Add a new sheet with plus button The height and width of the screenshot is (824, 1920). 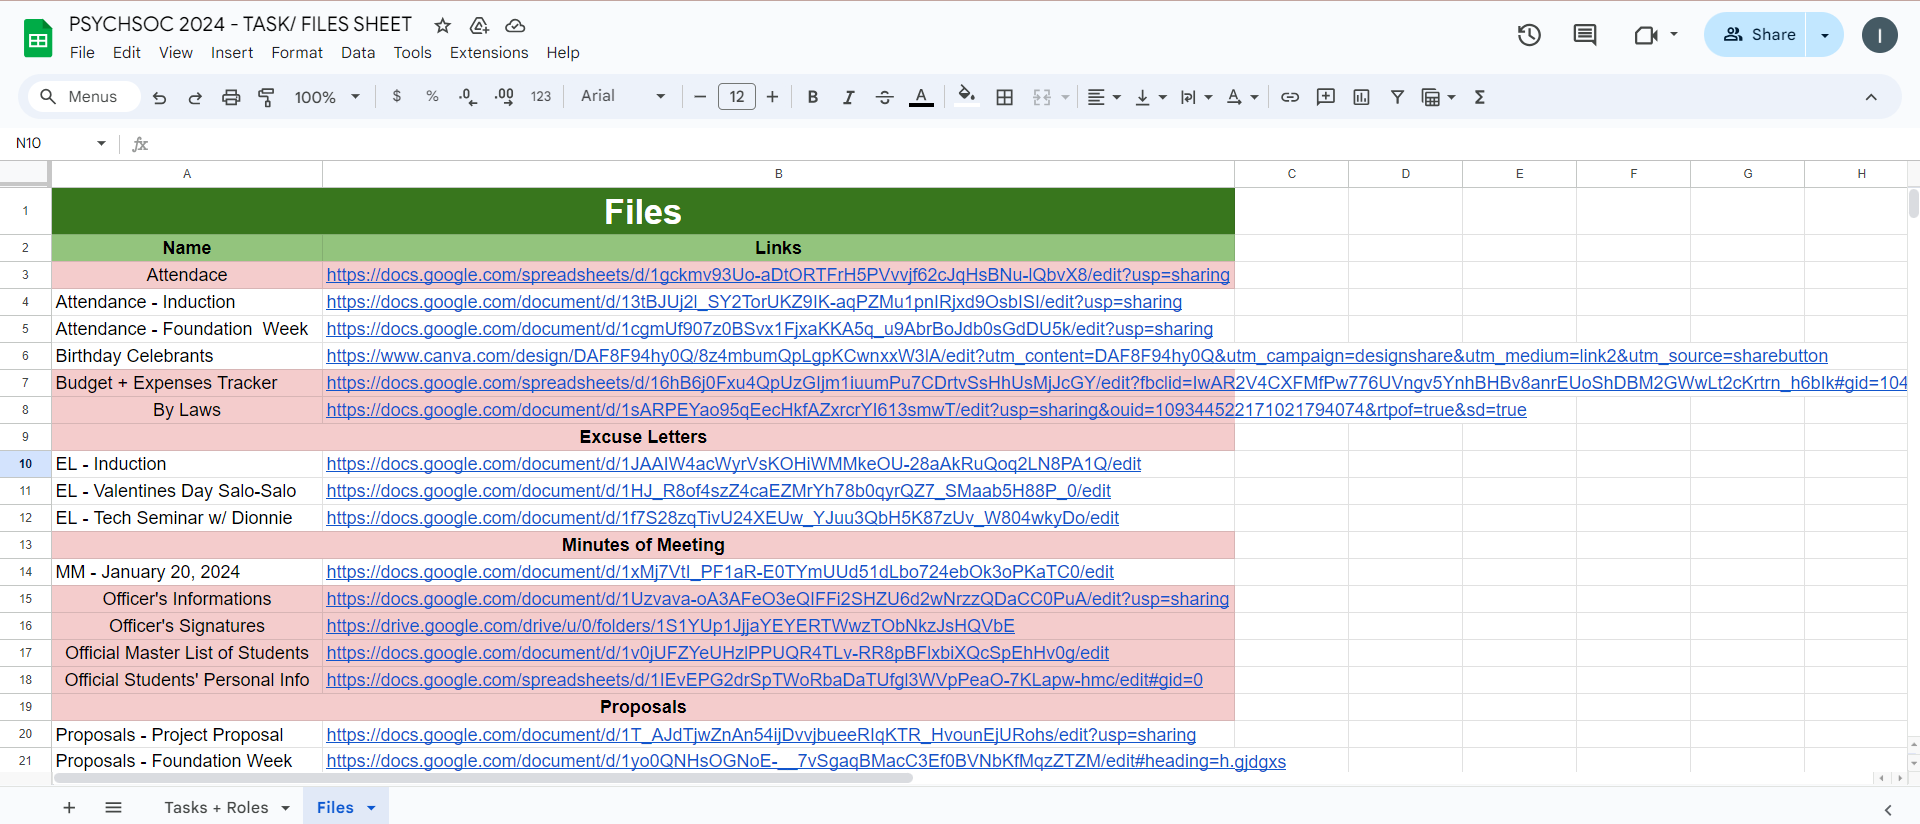69,808
